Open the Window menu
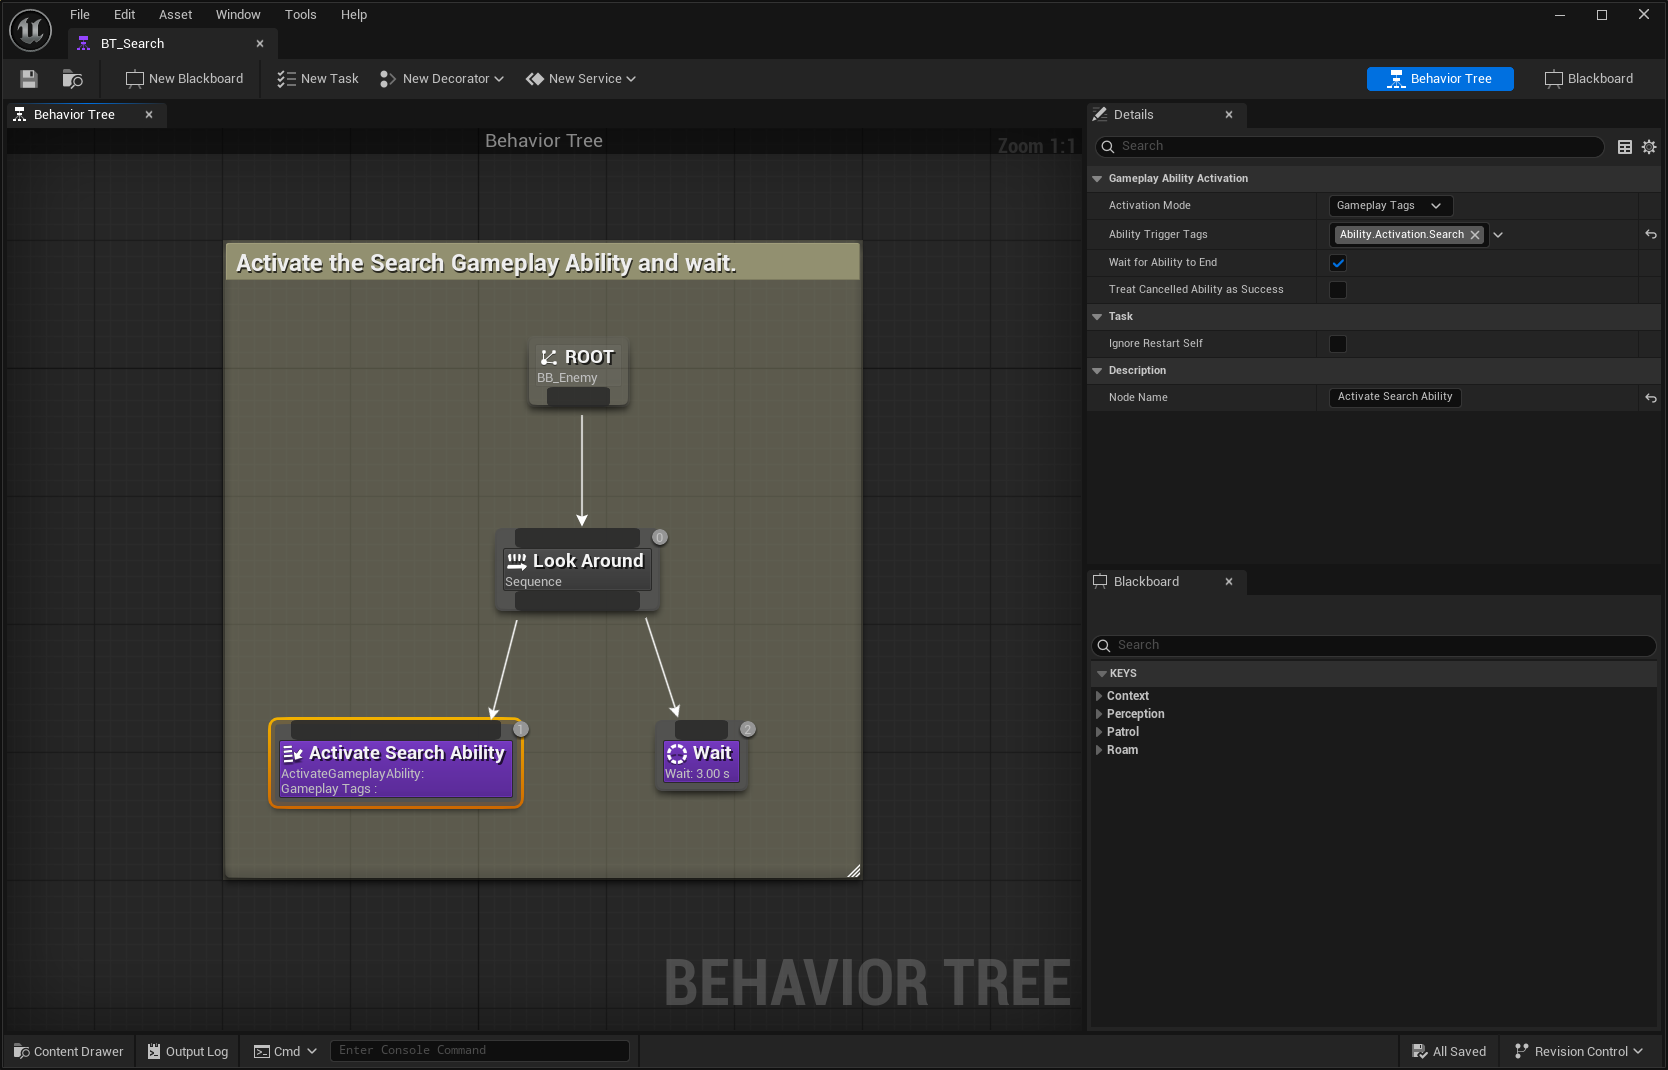1668x1070 pixels. click(x=238, y=14)
